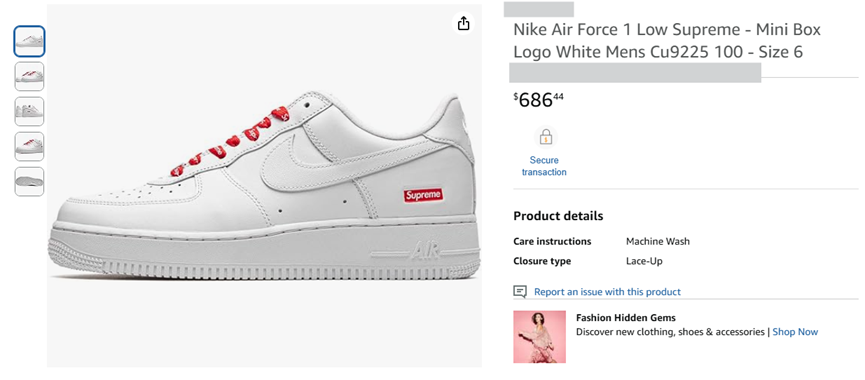Open the Secure transaction link

(x=544, y=166)
